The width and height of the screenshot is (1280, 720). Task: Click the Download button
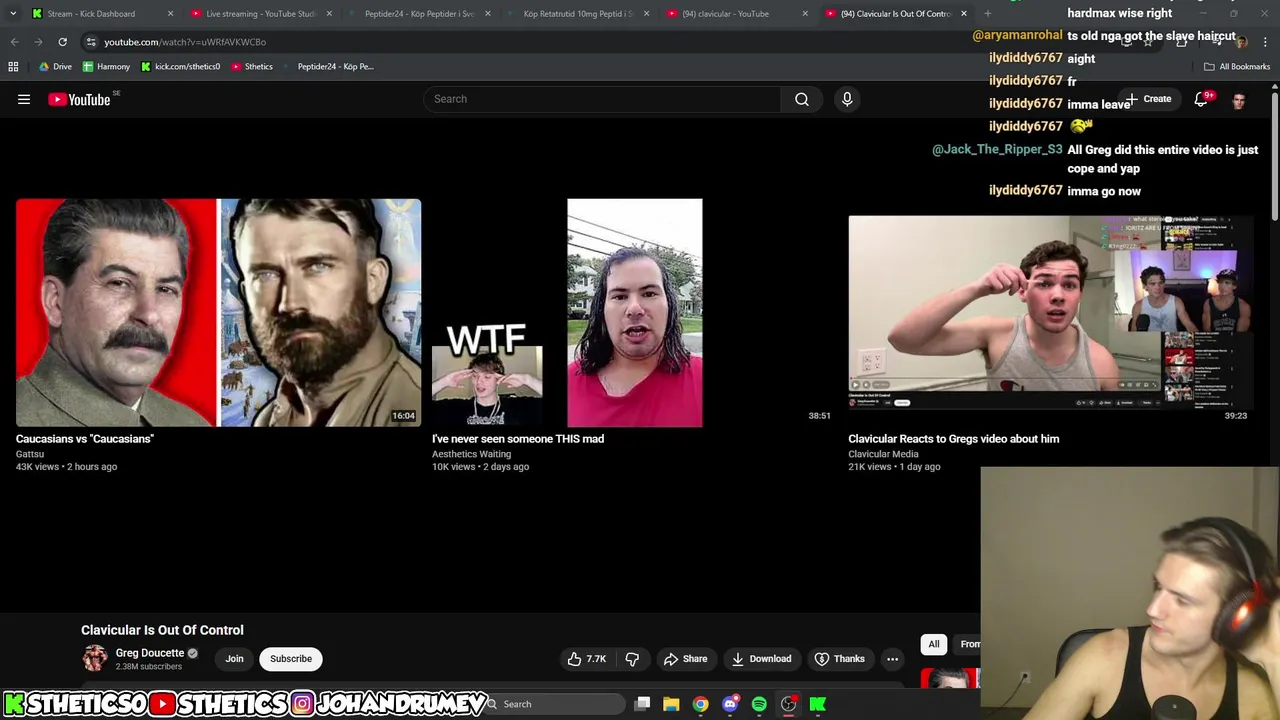(x=761, y=659)
